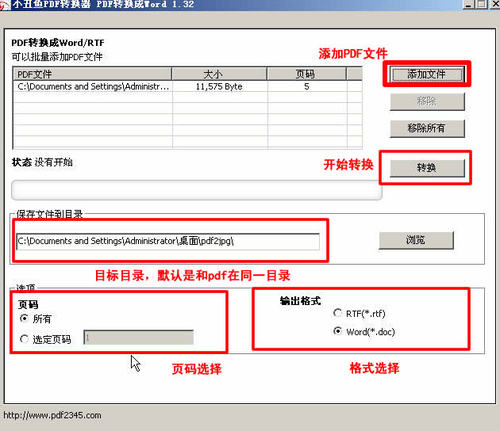Viewport: 500px width, 431px height.
Task: Click the selected page number field
Action: (x=138, y=337)
